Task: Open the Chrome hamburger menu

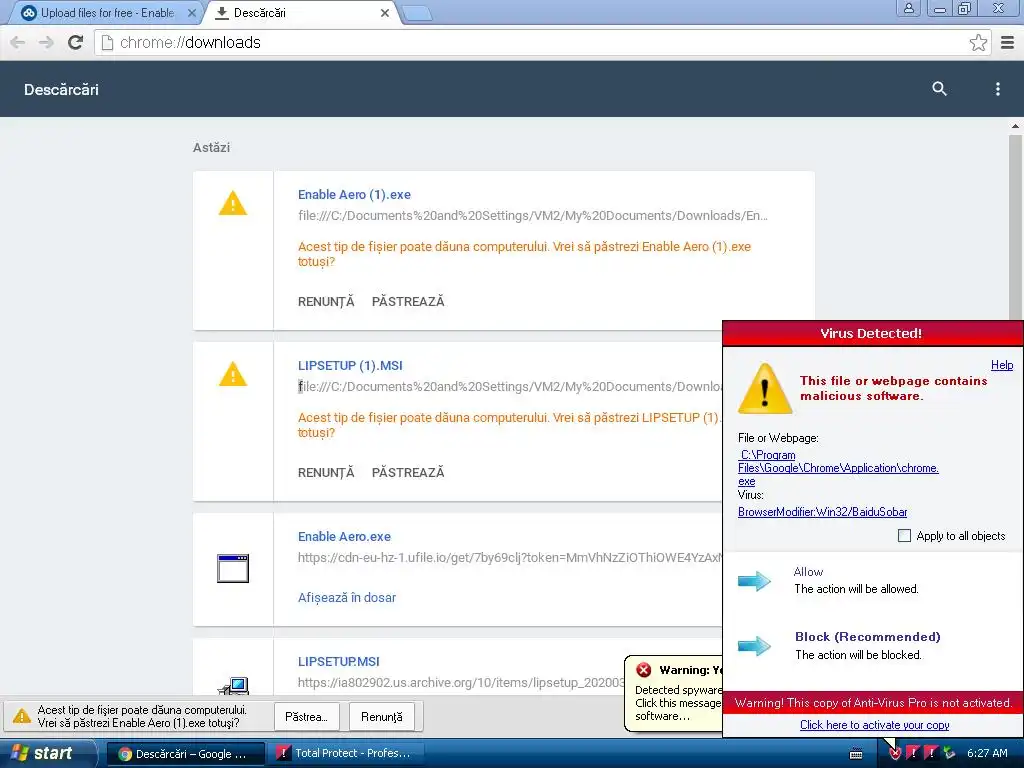Action: tap(1008, 42)
